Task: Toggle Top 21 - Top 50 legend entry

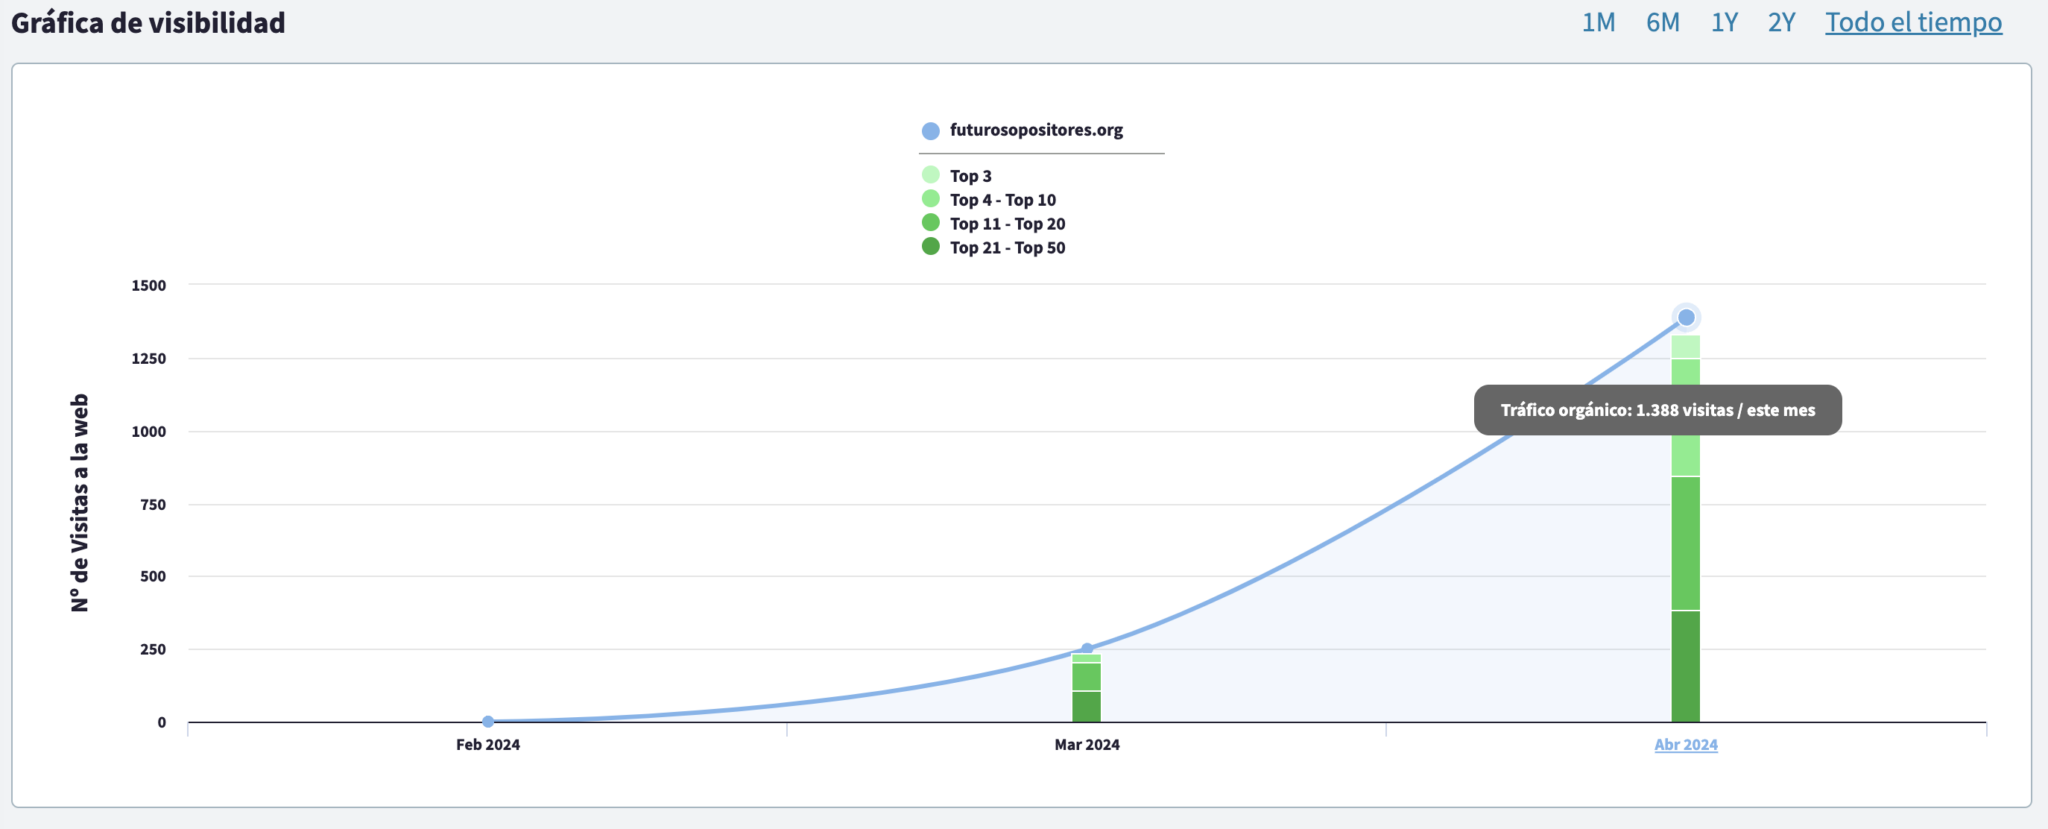Action: (x=994, y=247)
